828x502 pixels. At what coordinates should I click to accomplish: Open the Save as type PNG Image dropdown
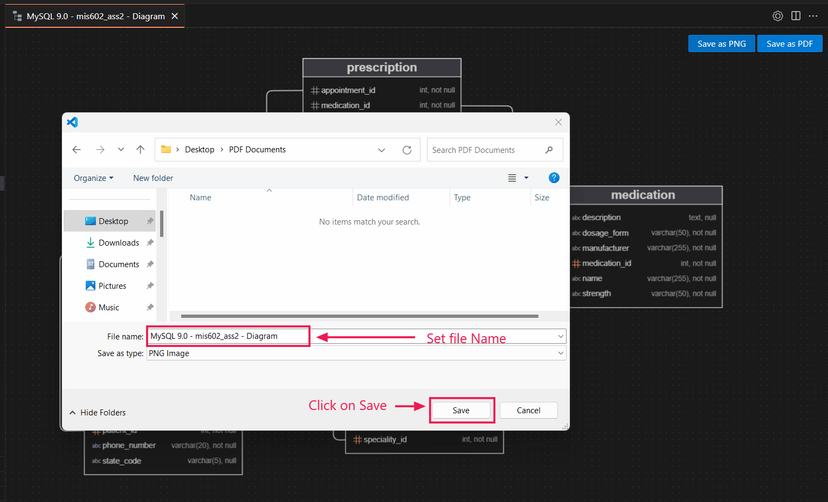tap(356, 354)
